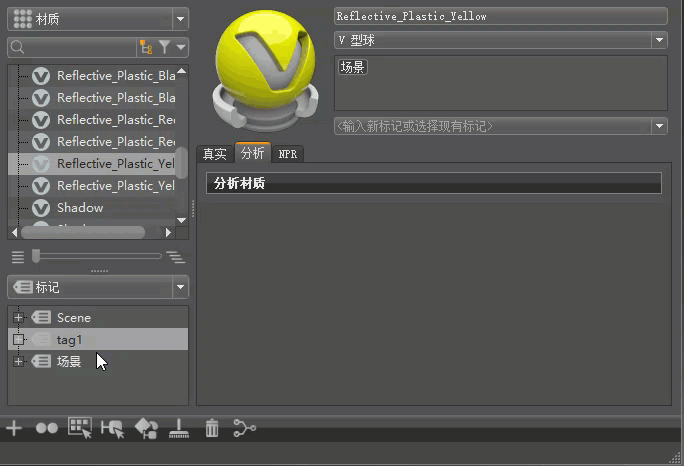Select the highlighted Reflective_Plastic_Yel material
This screenshot has height=466, width=684.
point(92,164)
